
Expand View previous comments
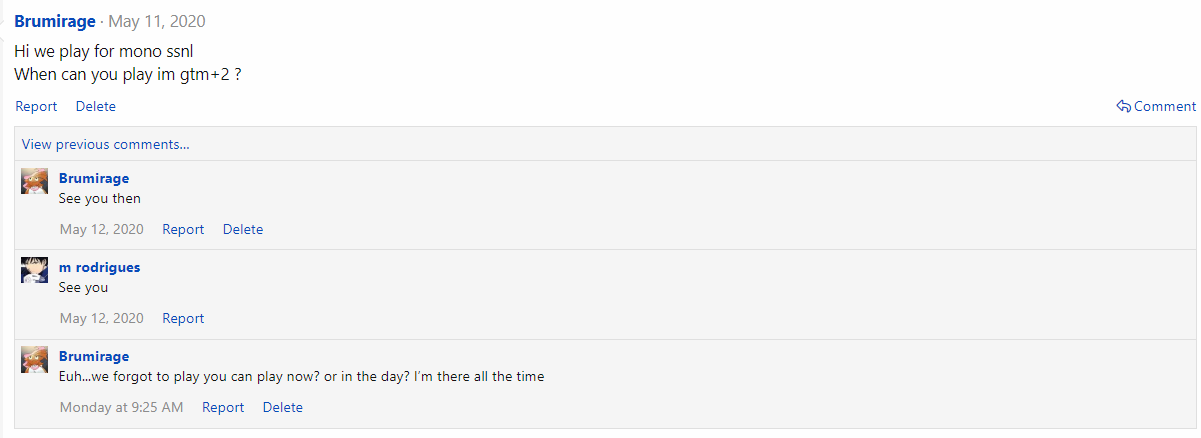coord(106,144)
